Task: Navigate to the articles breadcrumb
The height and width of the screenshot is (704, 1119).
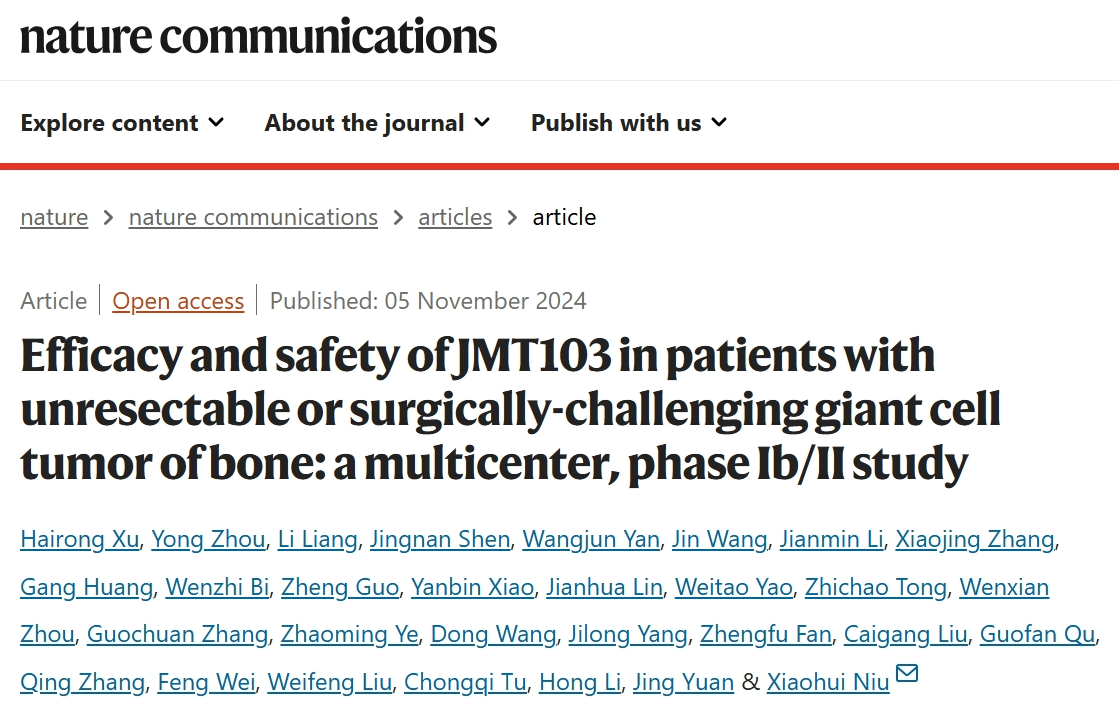Action: coord(455,217)
